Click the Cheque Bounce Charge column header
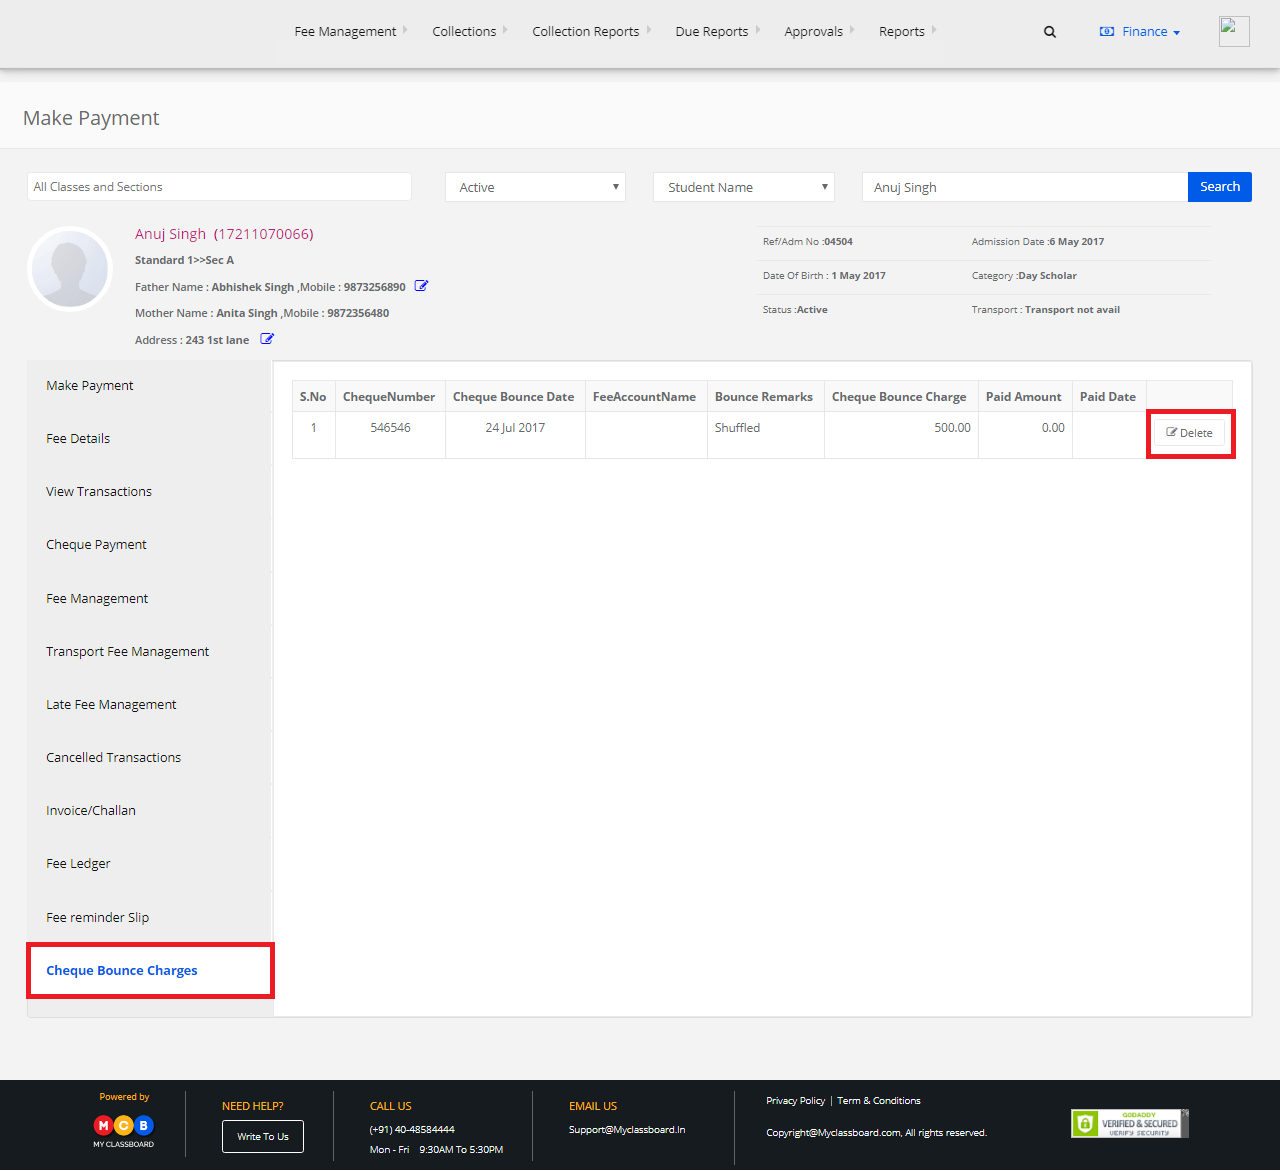 [x=899, y=397]
